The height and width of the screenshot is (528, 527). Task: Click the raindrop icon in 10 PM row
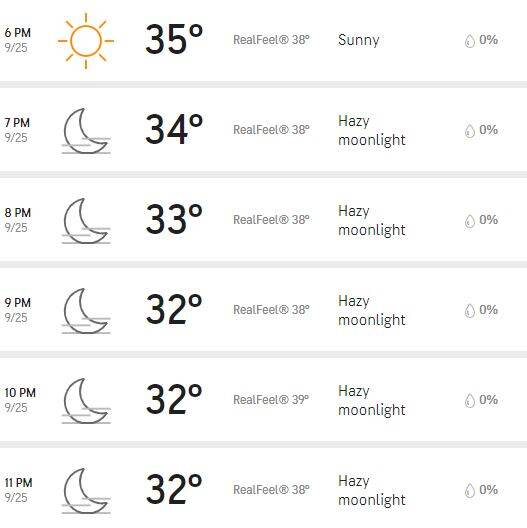(x=470, y=400)
